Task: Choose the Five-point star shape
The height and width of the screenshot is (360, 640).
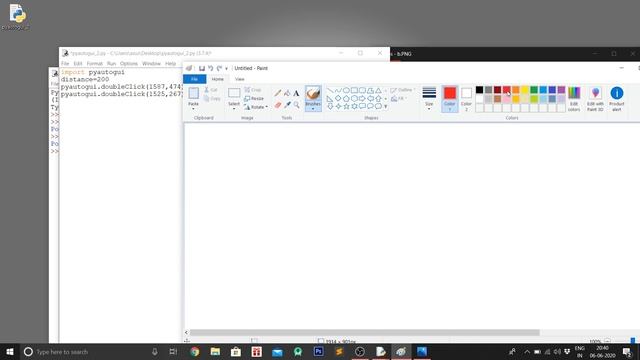Action: coord(346,106)
